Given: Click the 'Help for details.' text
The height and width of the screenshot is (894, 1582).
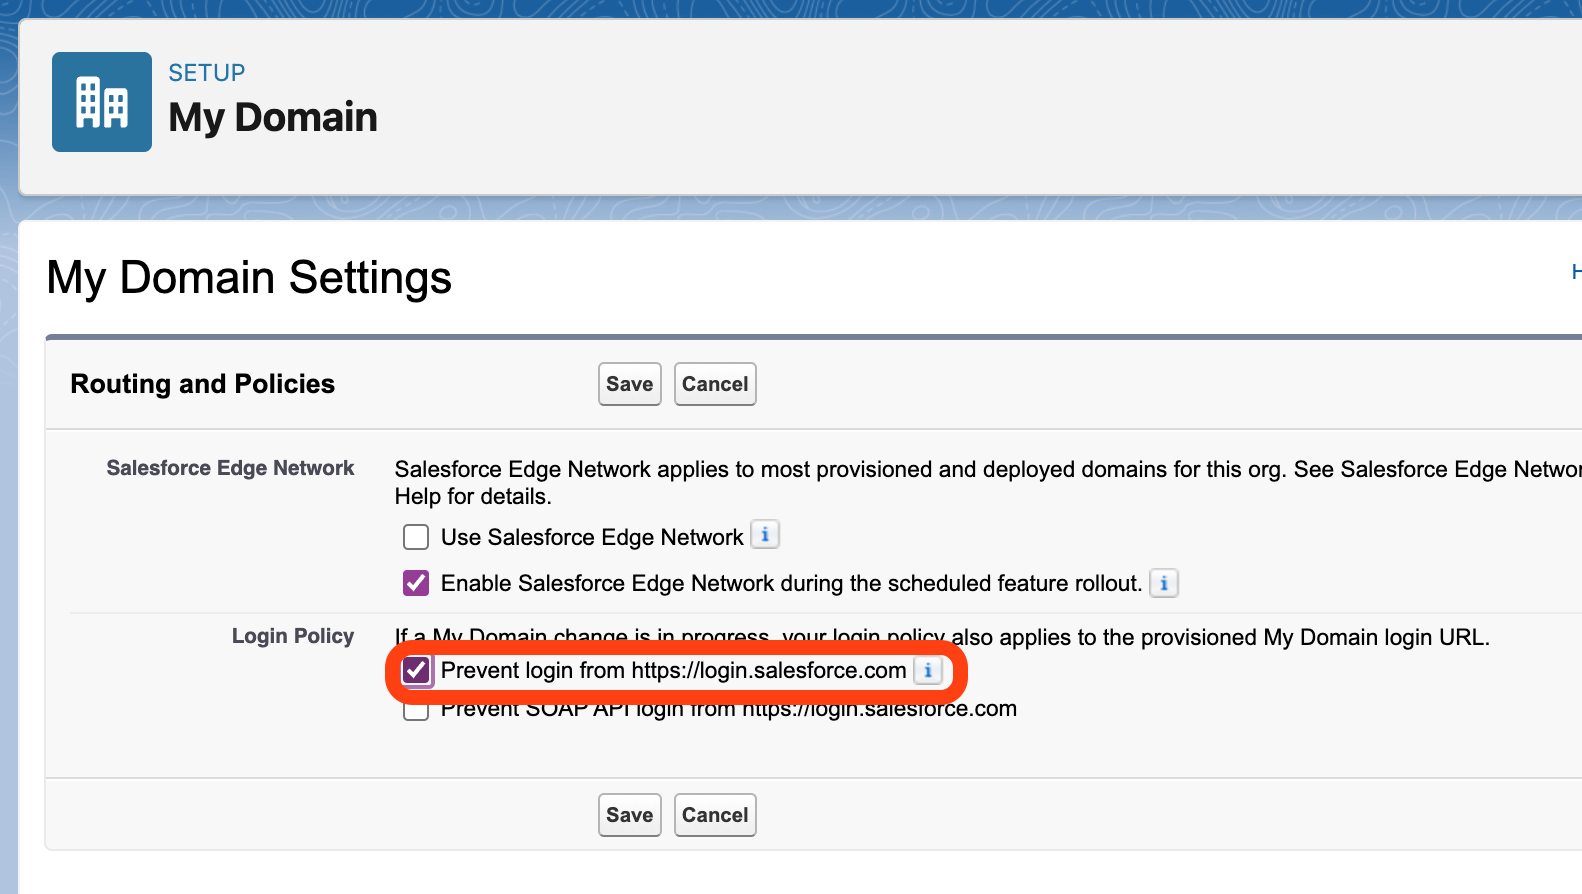Looking at the screenshot, I should point(473,497).
